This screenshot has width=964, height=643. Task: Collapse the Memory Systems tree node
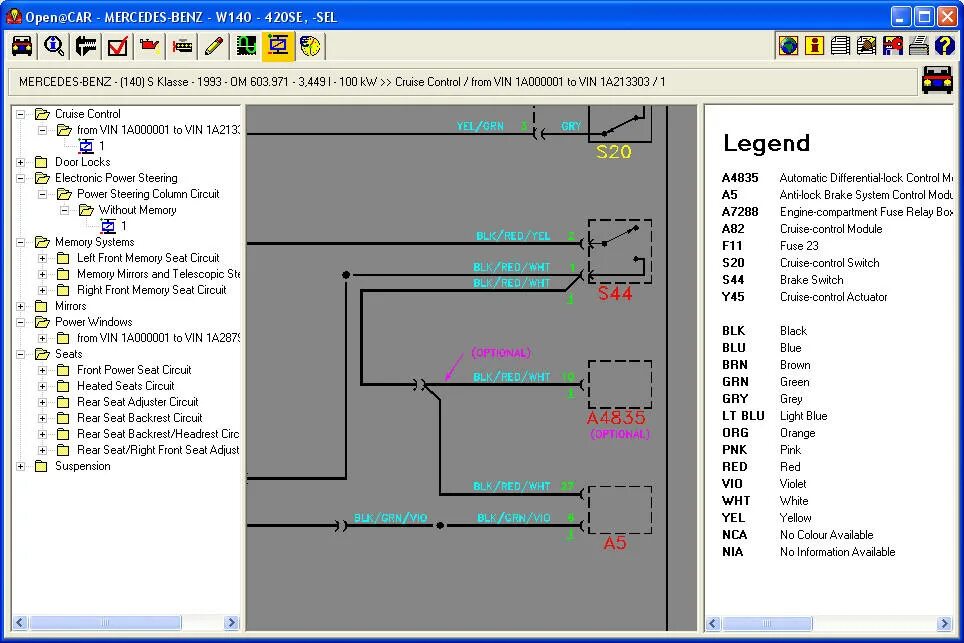tap(21, 242)
